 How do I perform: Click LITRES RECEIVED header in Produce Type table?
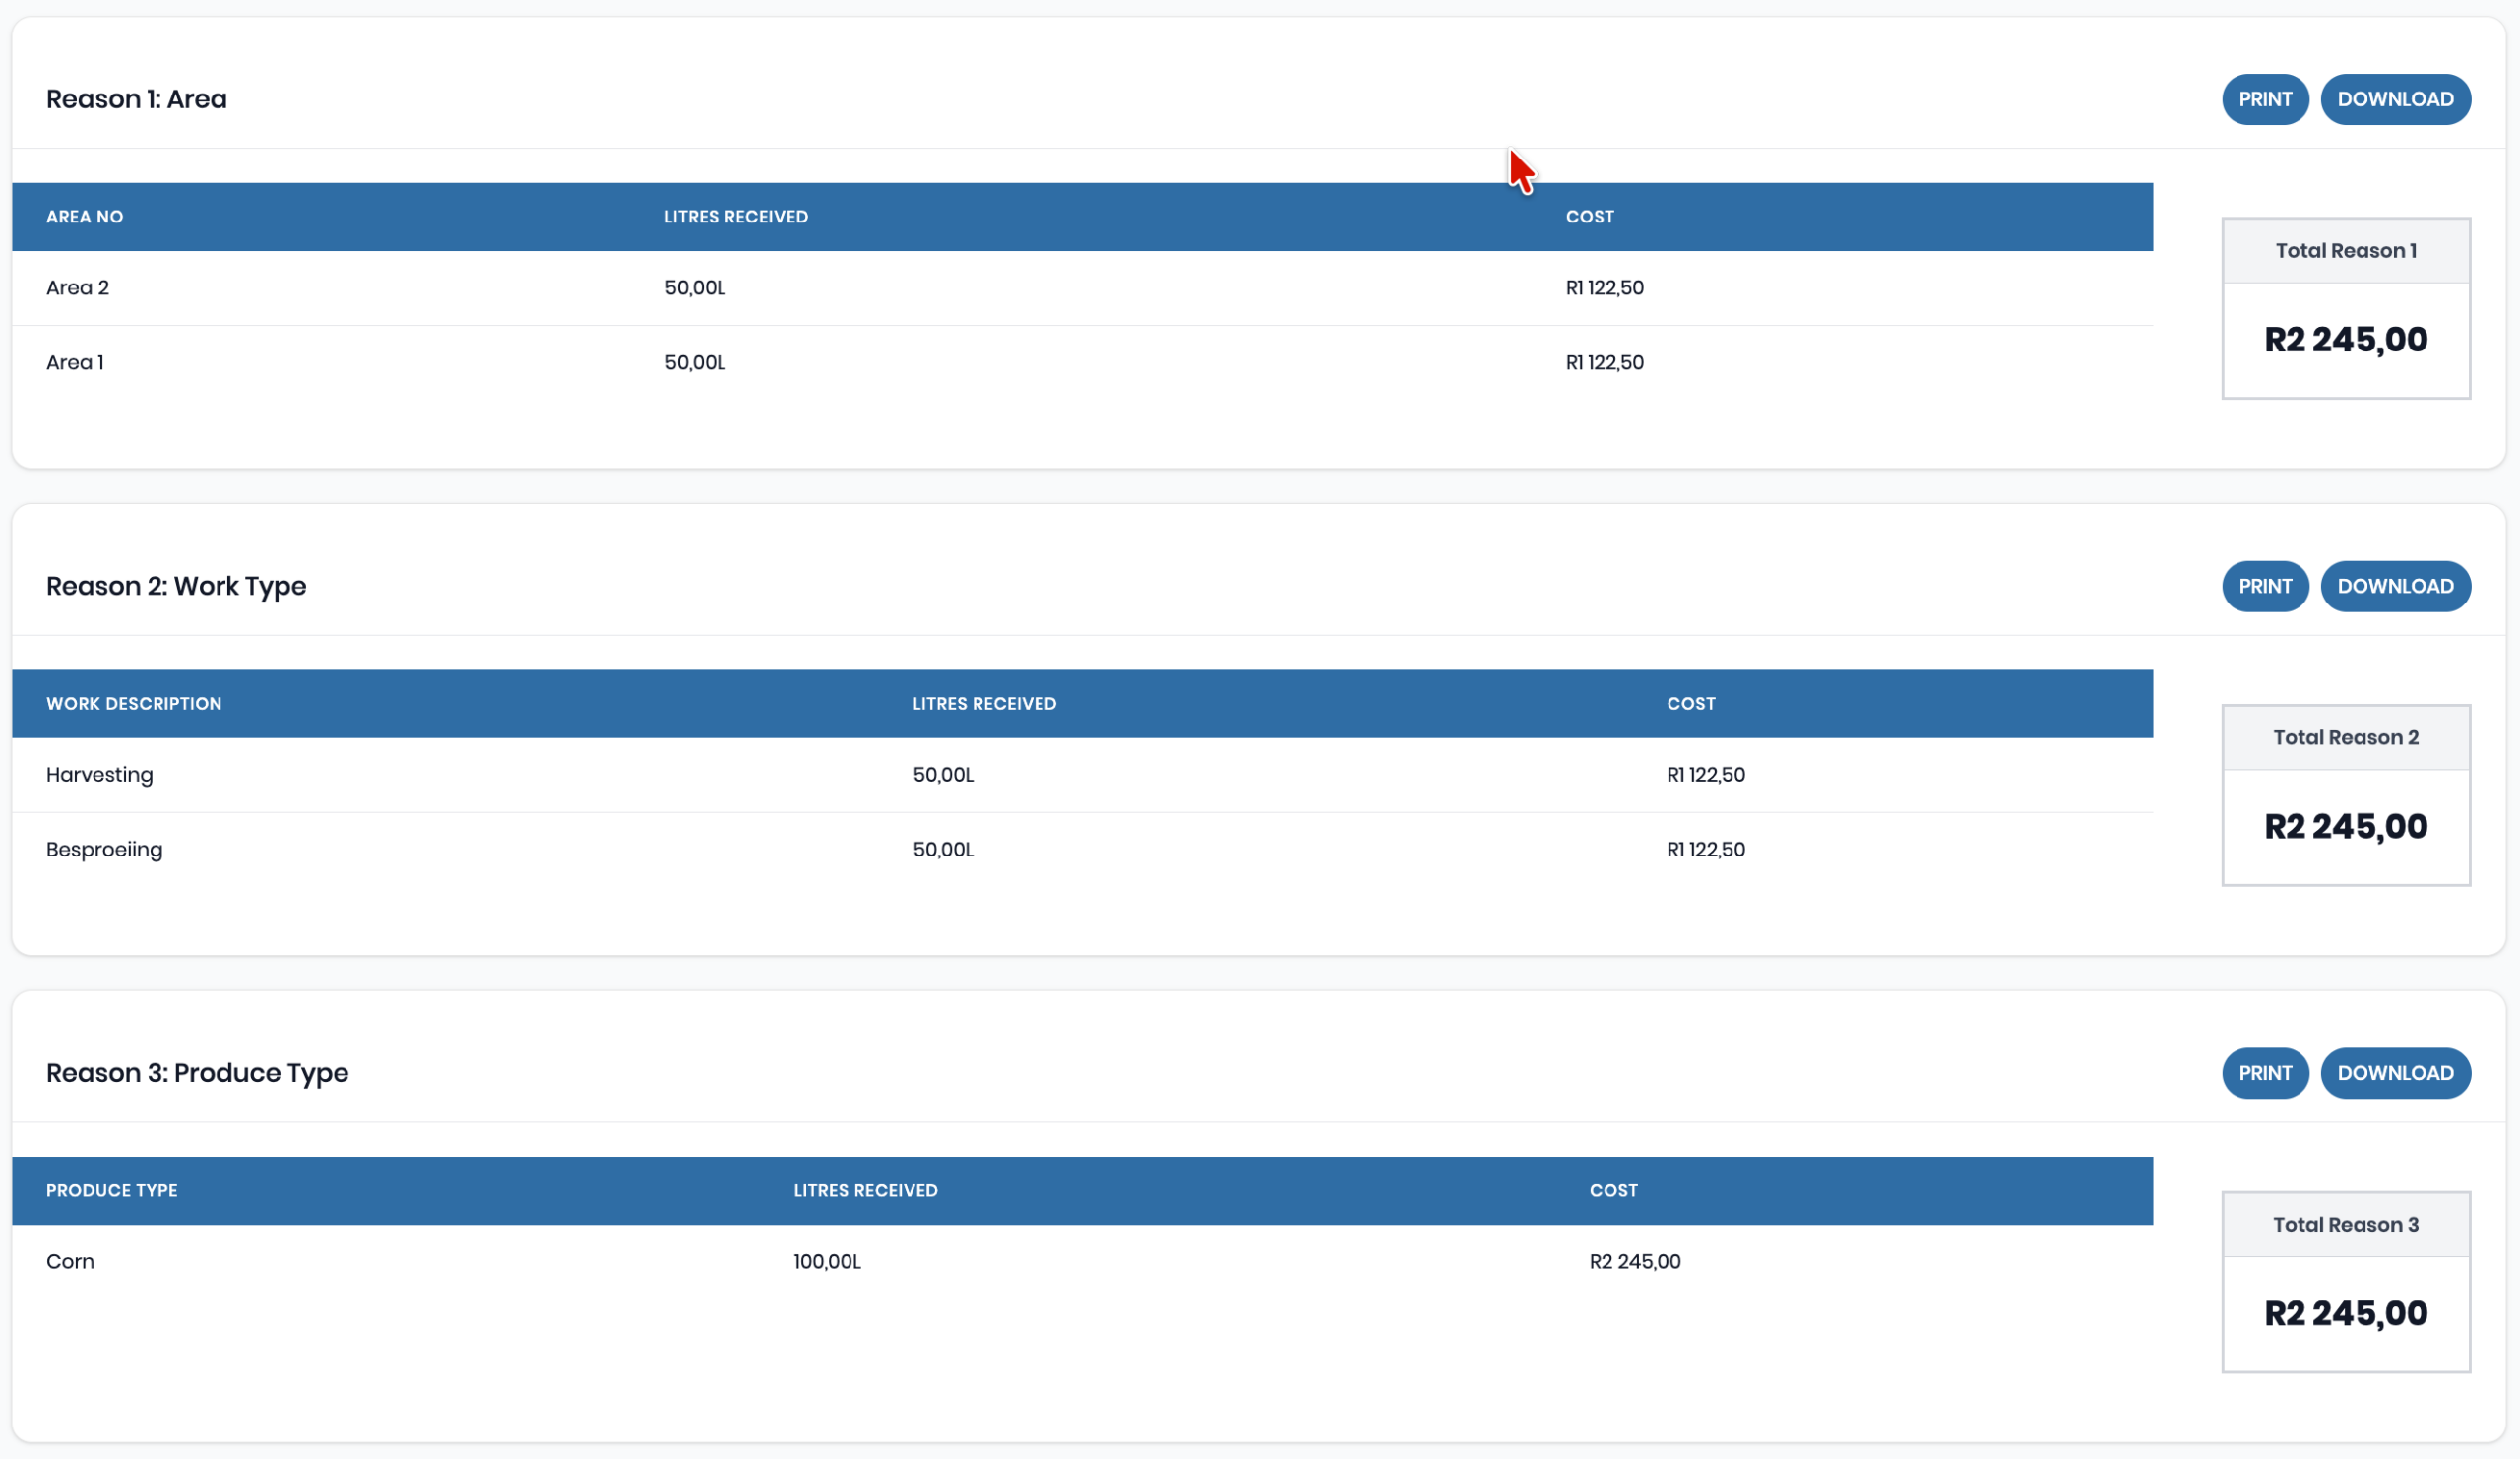[x=865, y=1191]
